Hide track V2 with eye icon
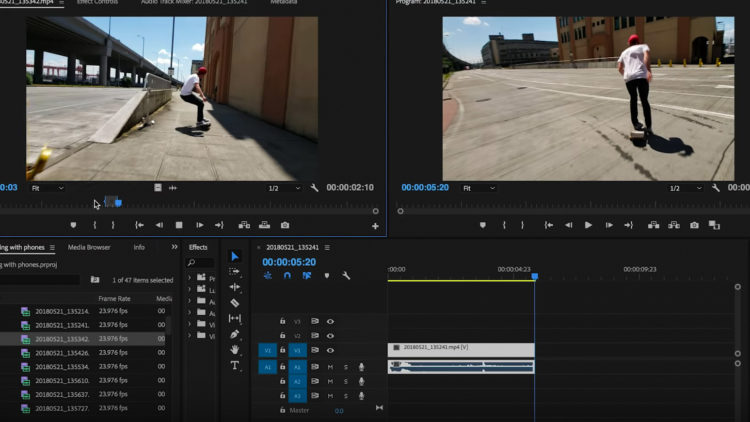 (x=330, y=336)
